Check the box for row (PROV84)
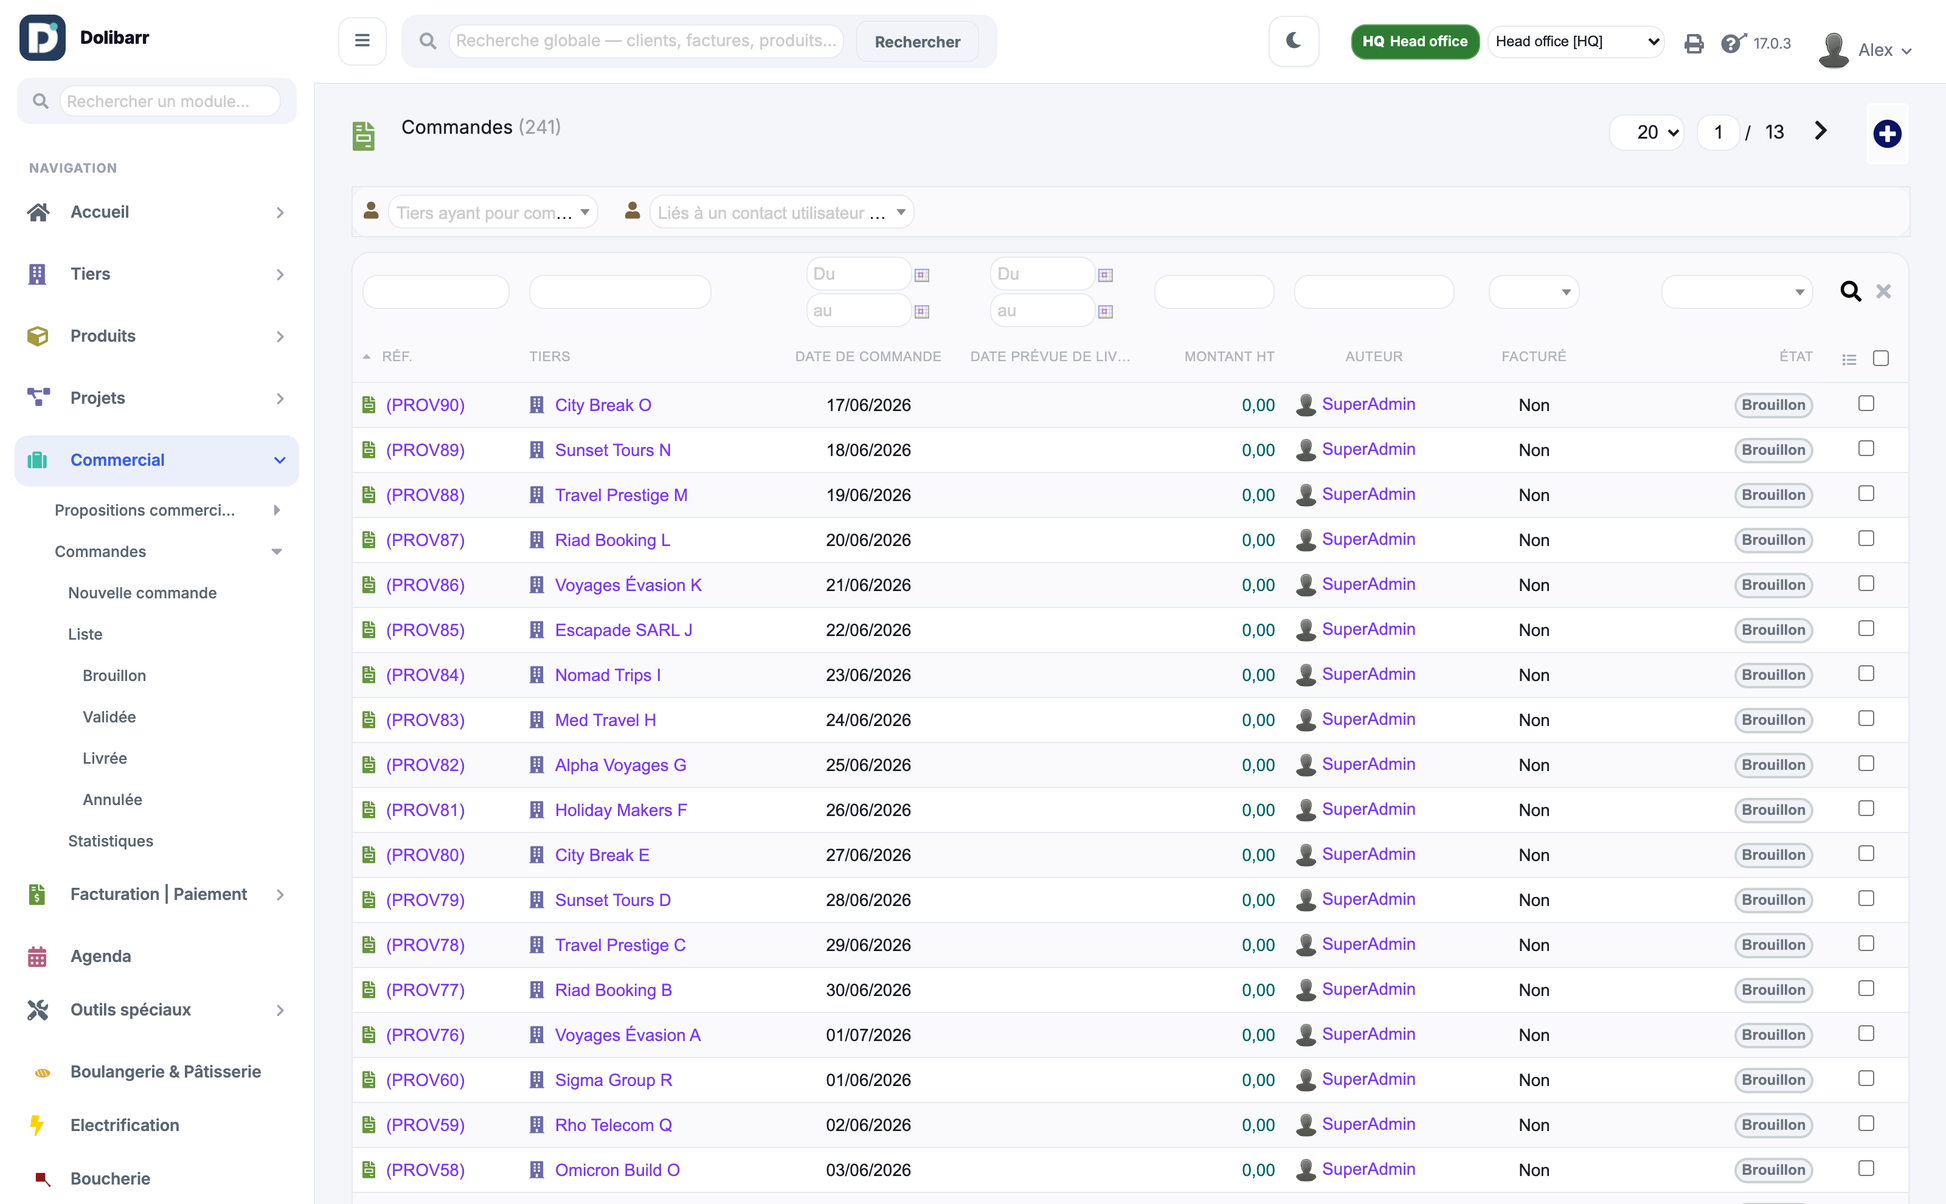Image resolution: width=1946 pixels, height=1204 pixels. [x=1866, y=674]
